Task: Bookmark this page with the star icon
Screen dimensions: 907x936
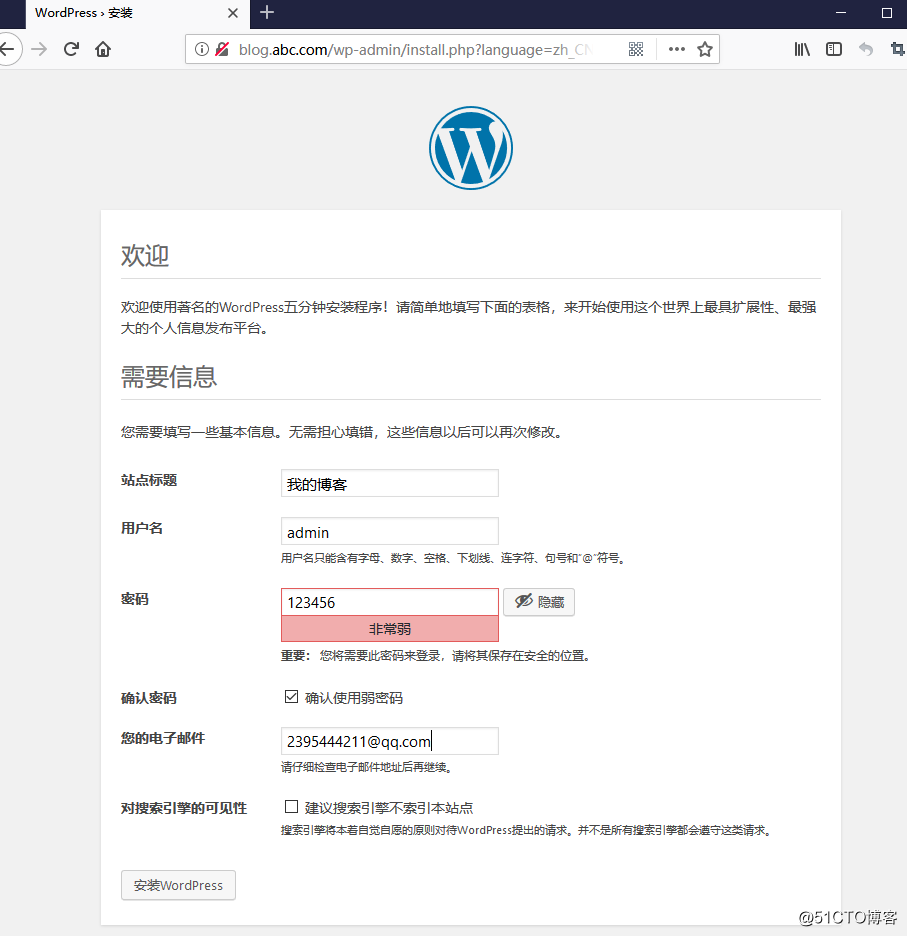Action: click(705, 49)
